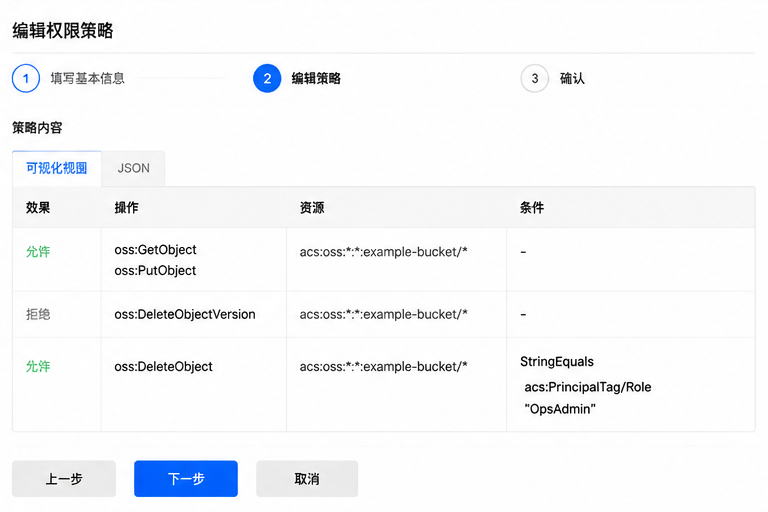Click the acs:PrincipalTag/Role condition key
The width and height of the screenshot is (768, 512).
coord(588,387)
